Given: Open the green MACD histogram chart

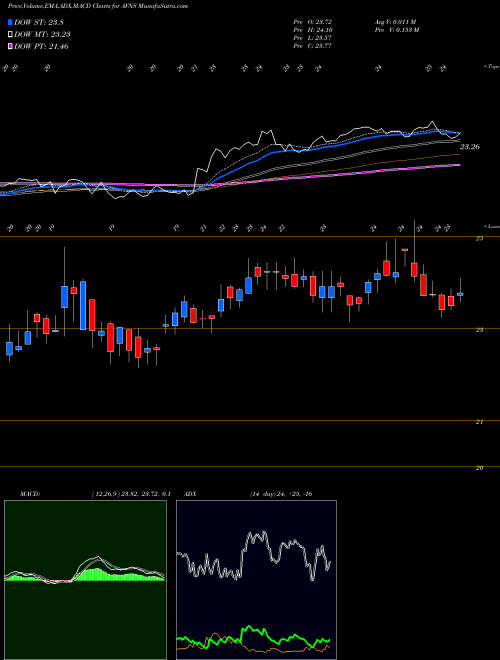Looking at the screenshot, I should pyautogui.click(x=85, y=580).
